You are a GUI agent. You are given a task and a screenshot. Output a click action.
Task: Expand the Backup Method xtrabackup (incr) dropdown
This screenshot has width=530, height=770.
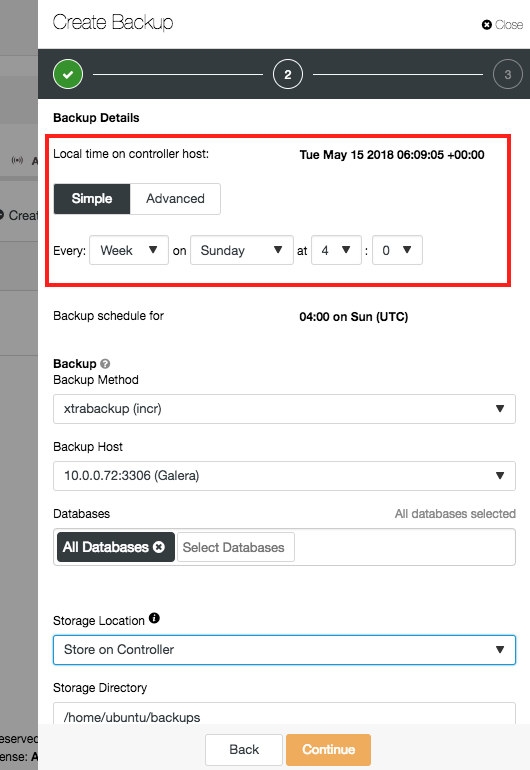click(x=284, y=409)
